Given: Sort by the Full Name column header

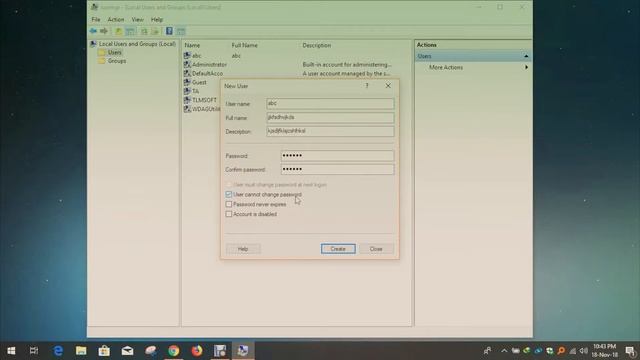Looking at the screenshot, I should [244, 45].
